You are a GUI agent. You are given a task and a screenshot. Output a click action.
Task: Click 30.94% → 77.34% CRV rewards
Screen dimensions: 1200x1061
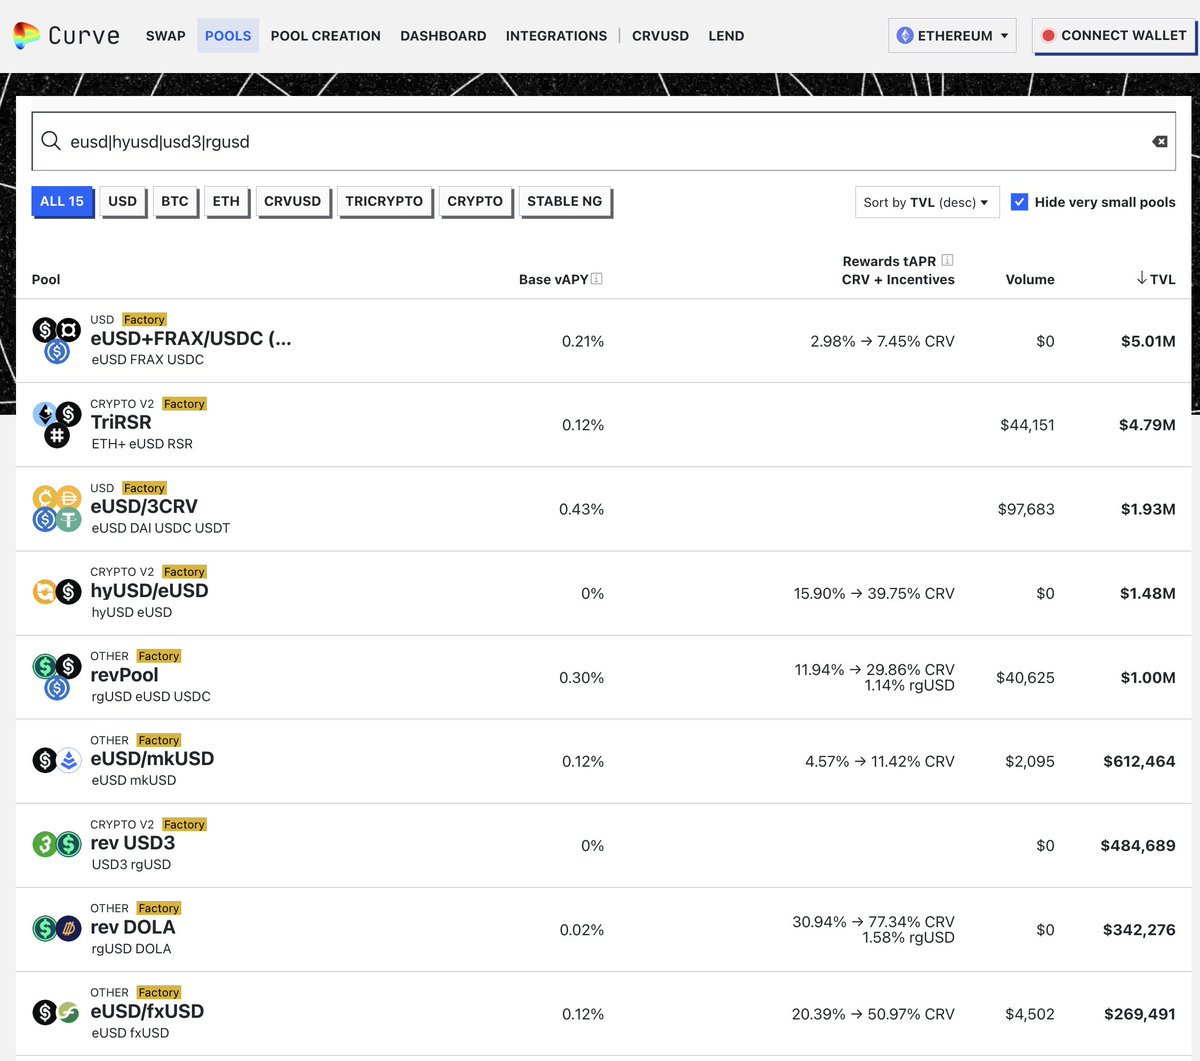tap(873, 921)
